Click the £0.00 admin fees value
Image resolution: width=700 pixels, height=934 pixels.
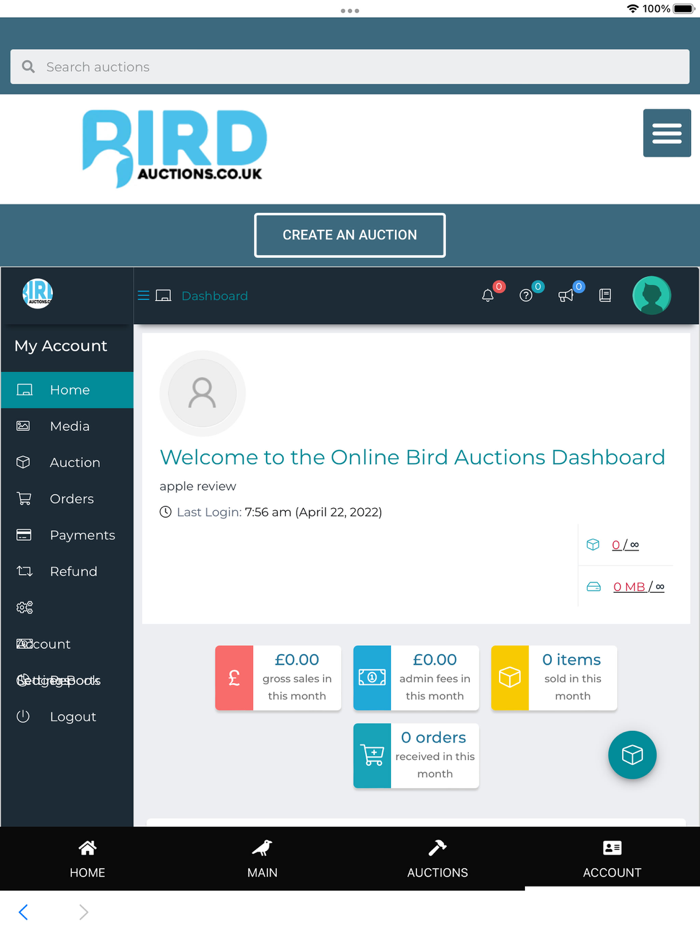click(435, 660)
